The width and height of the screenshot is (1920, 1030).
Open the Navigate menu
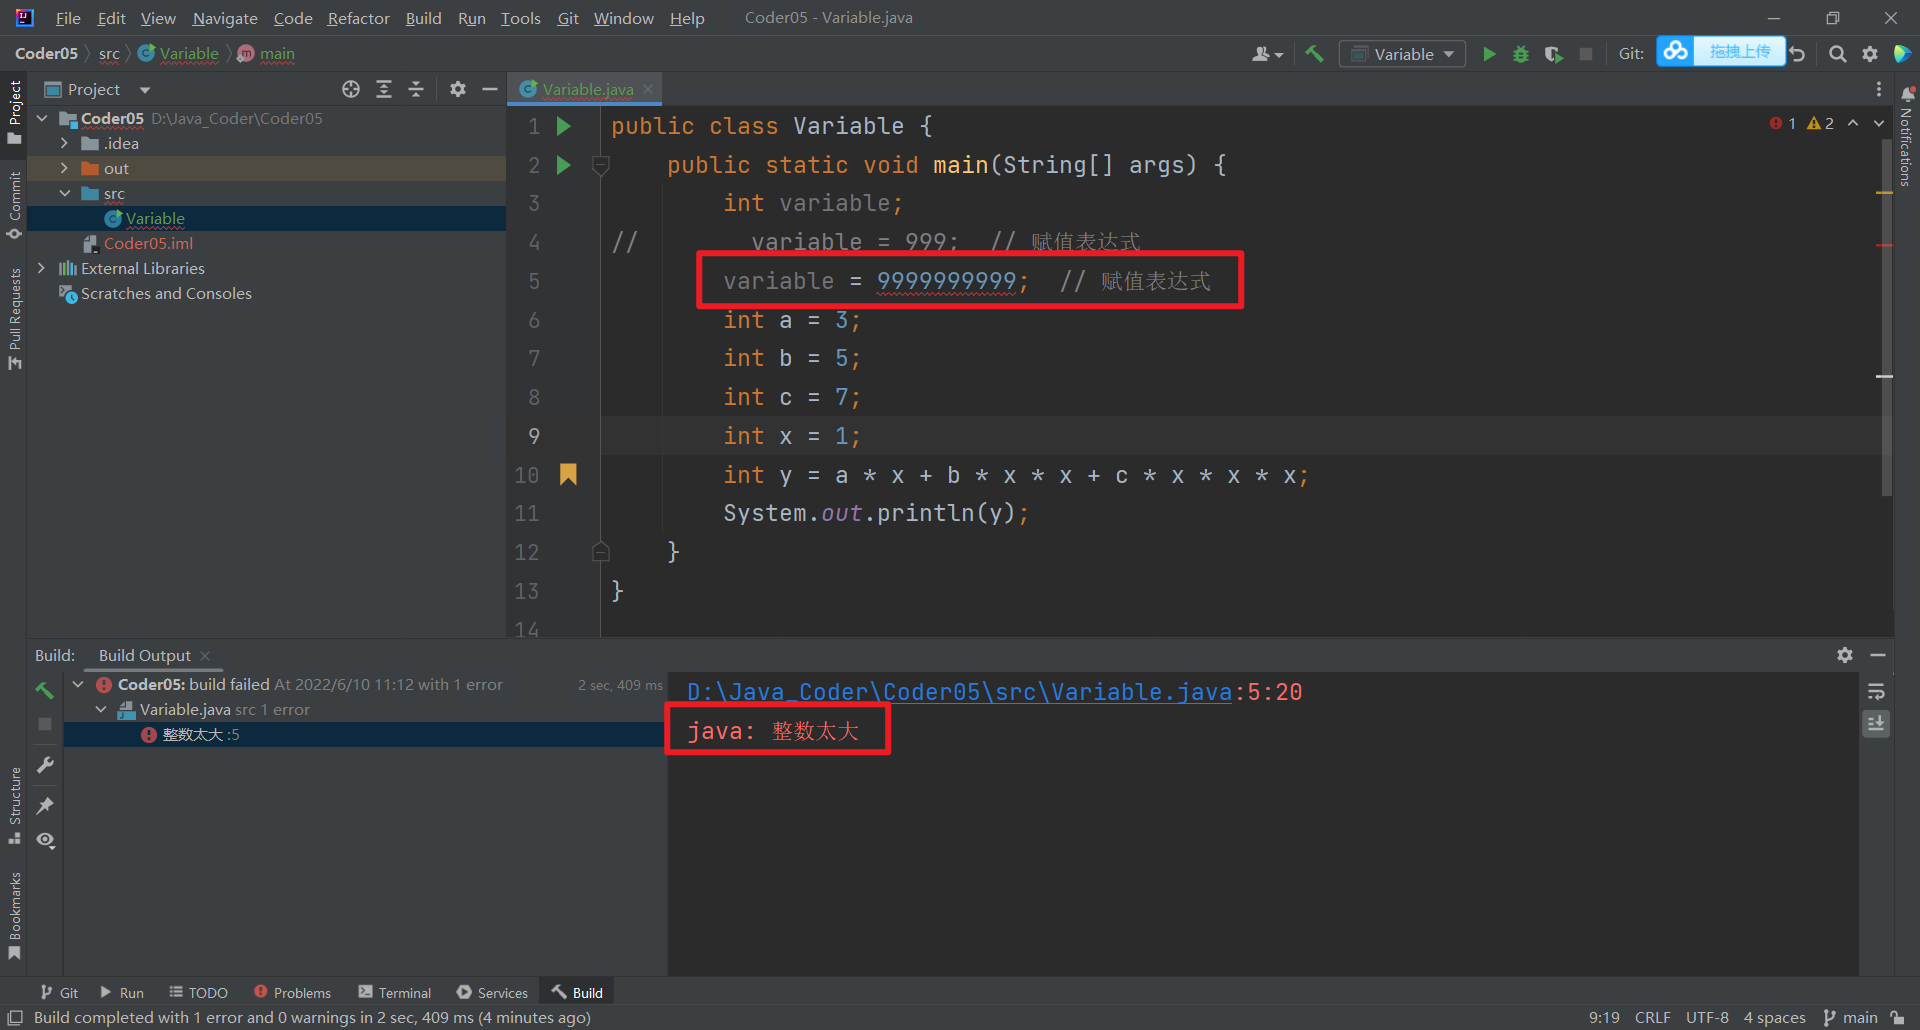(x=225, y=18)
